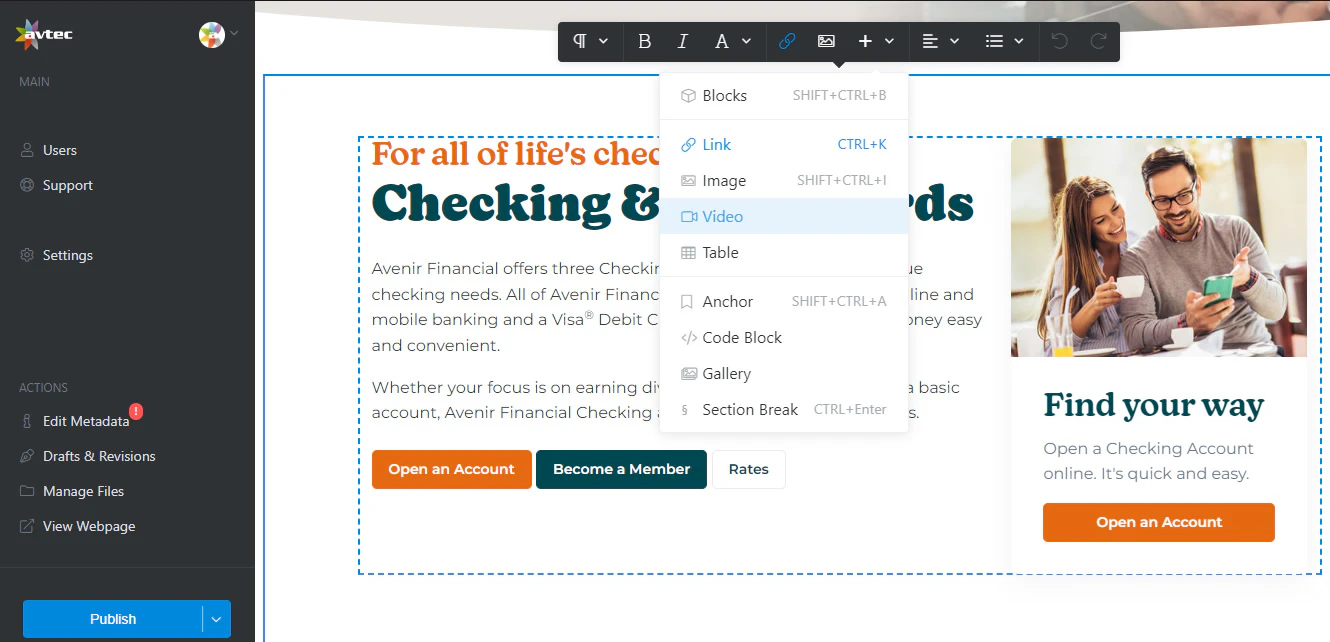This screenshot has height=642, width=1330.
Task: Click the Manage Files folder icon
Action: [27, 491]
